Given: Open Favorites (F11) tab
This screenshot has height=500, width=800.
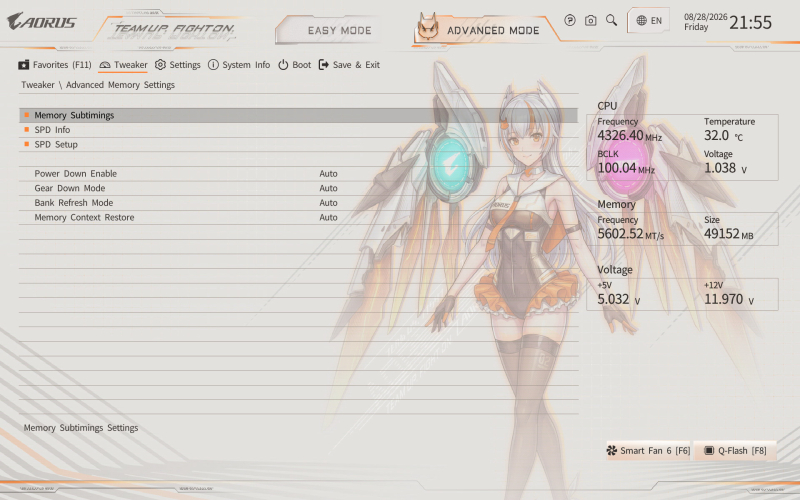Looking at the screenshot, I should coord(55,65).
